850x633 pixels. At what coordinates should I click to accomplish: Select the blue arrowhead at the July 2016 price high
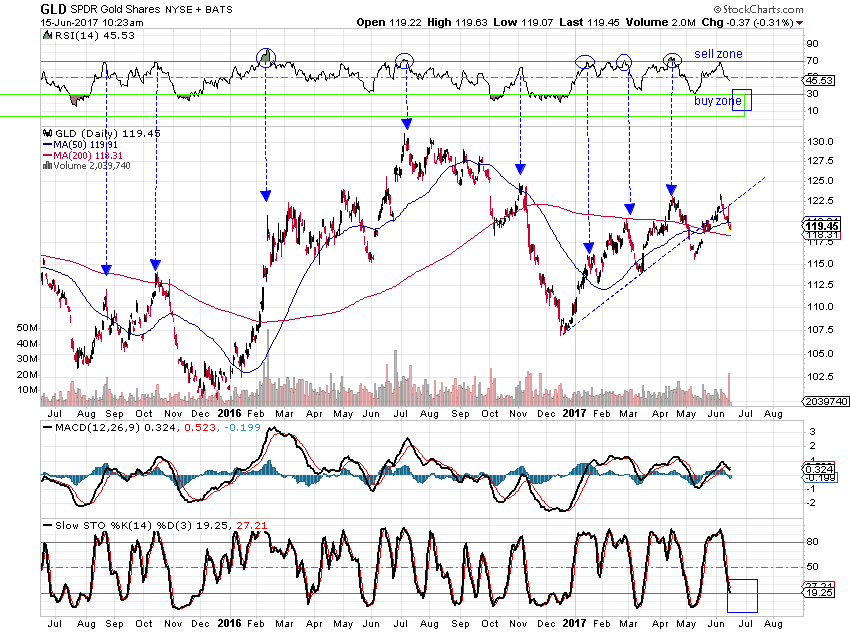pos(406,124)
